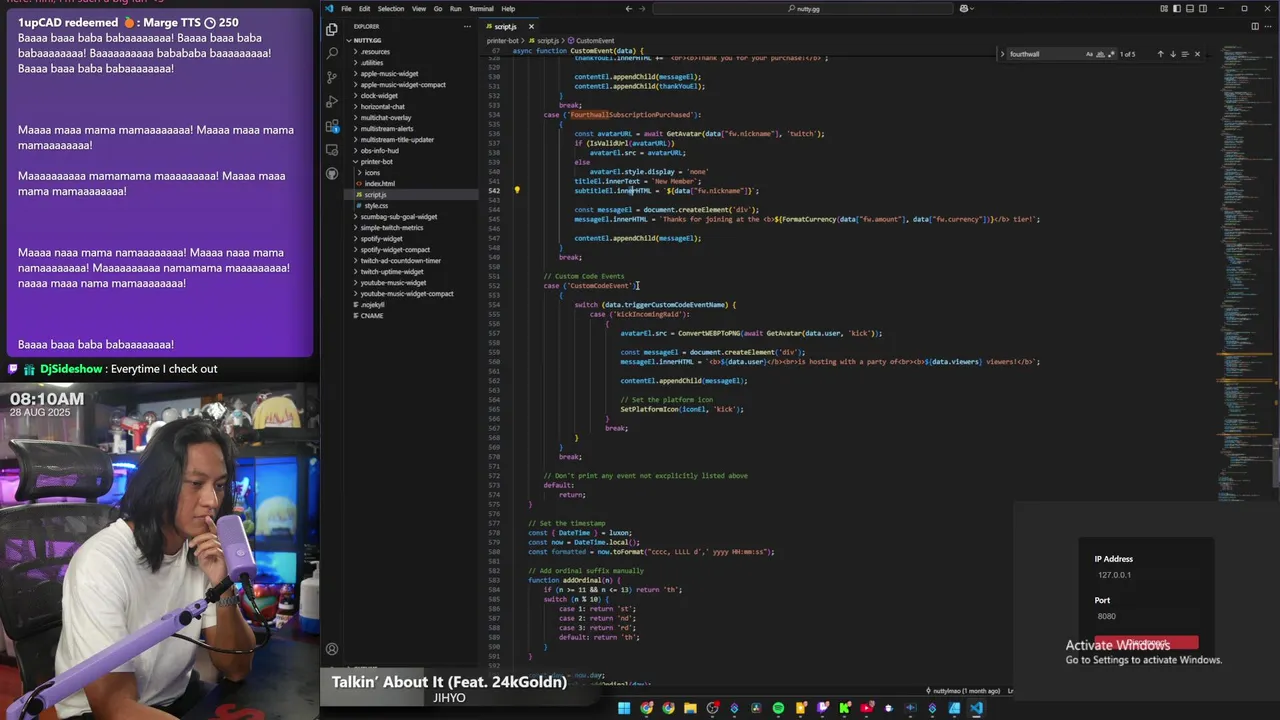Screen dimensions: 1280x720
Task: Click the red Disconnect button
Action: (x=1146, y=642)
